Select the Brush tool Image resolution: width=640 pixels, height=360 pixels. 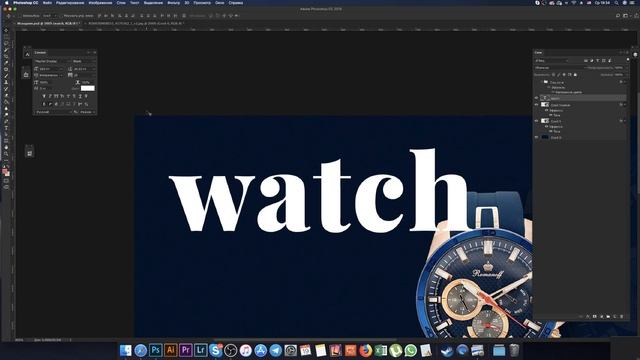click(x=6, y=76)
